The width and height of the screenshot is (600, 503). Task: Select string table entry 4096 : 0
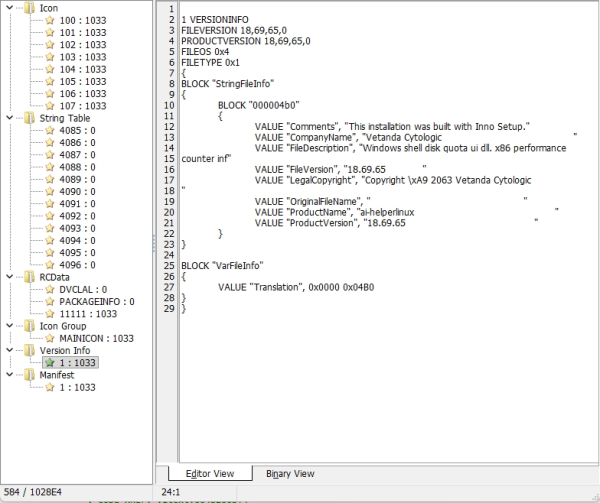pos(77,265)
